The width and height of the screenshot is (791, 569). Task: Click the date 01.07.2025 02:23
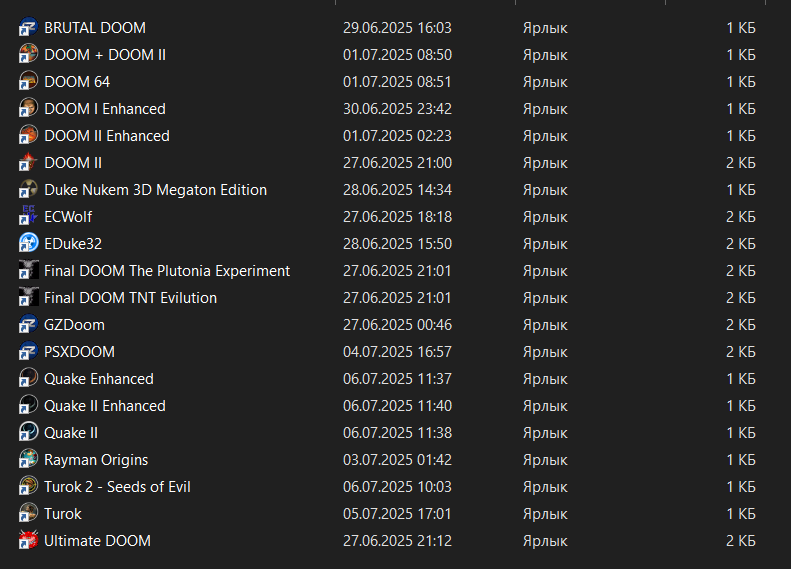(398, 136)
